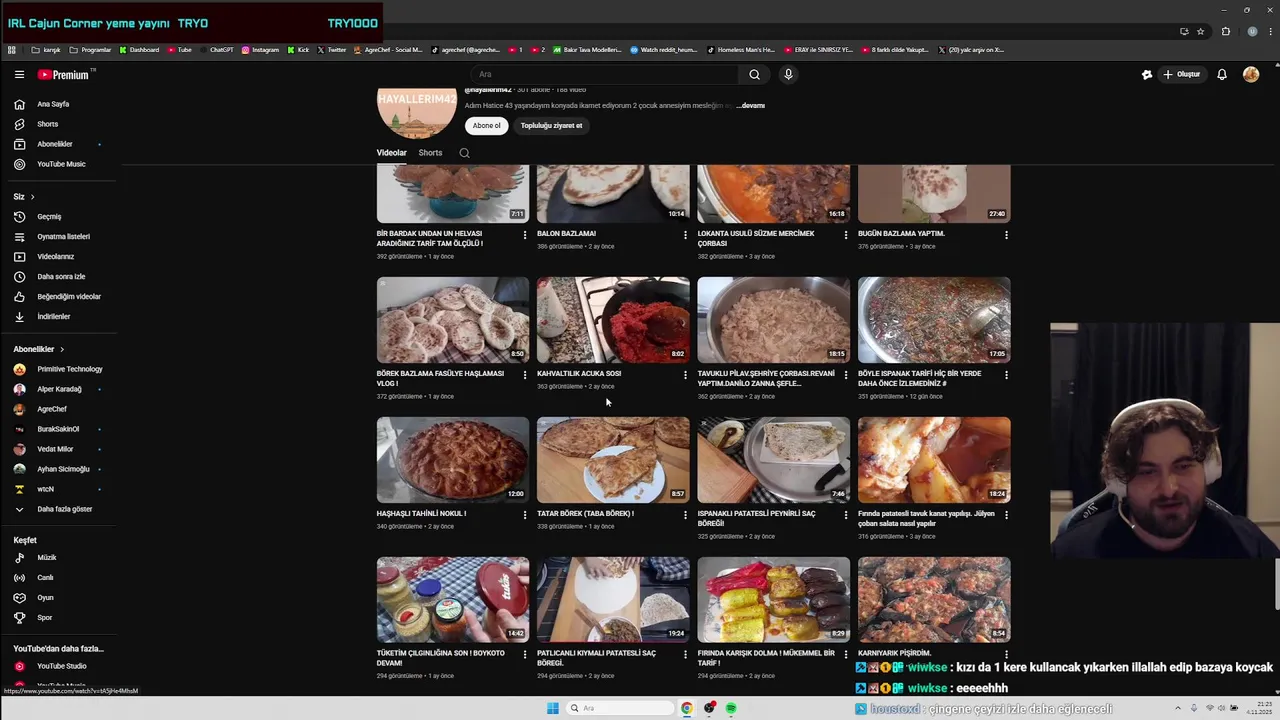
Task: Open Ayhan Sicimoğlu subscription channel
Action: coord(63,469)
